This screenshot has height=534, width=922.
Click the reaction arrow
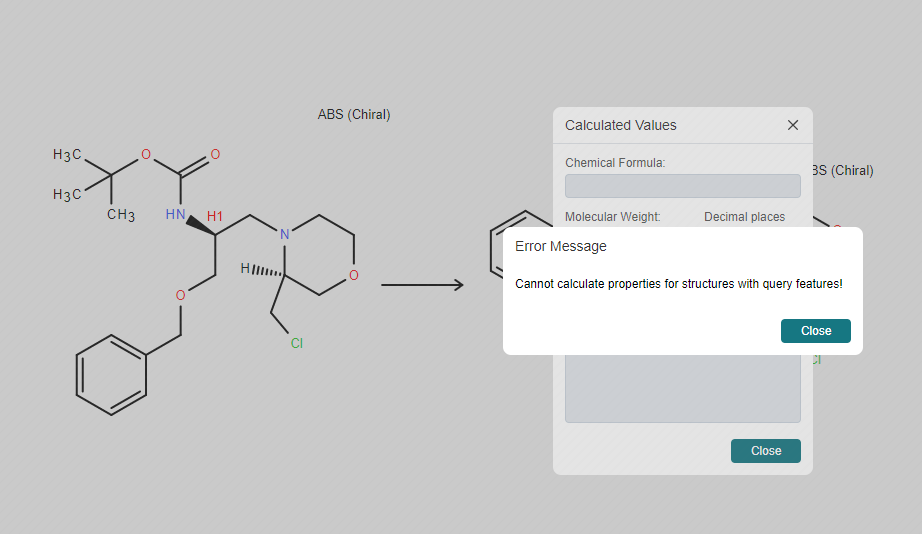(422, 285)
